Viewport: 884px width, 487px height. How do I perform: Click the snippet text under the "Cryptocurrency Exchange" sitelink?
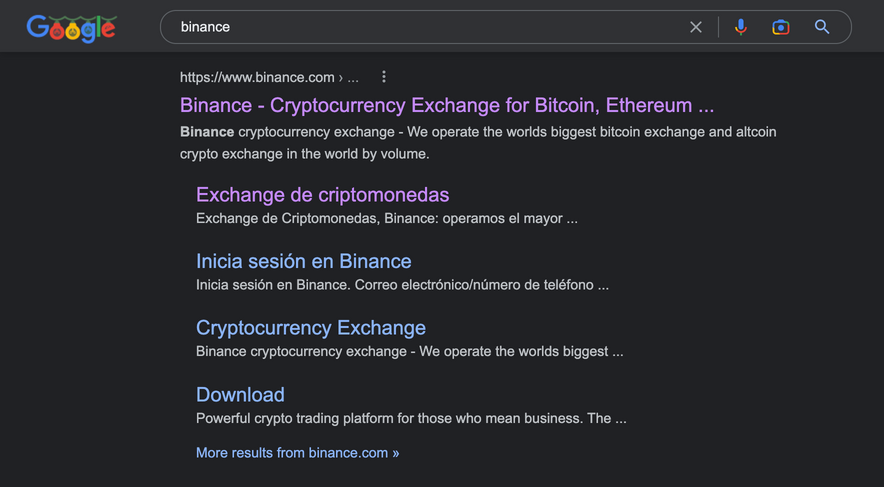coord(409,352)
